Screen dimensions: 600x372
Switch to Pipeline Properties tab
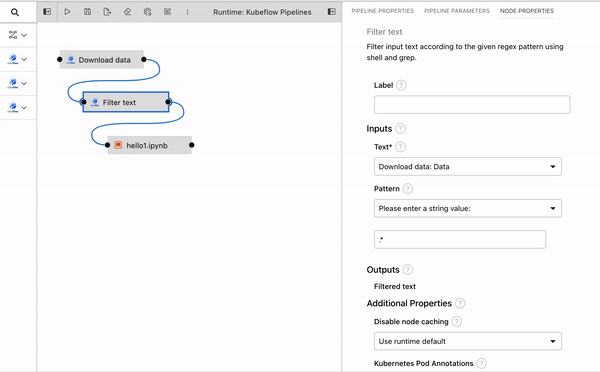coord(382,11)
